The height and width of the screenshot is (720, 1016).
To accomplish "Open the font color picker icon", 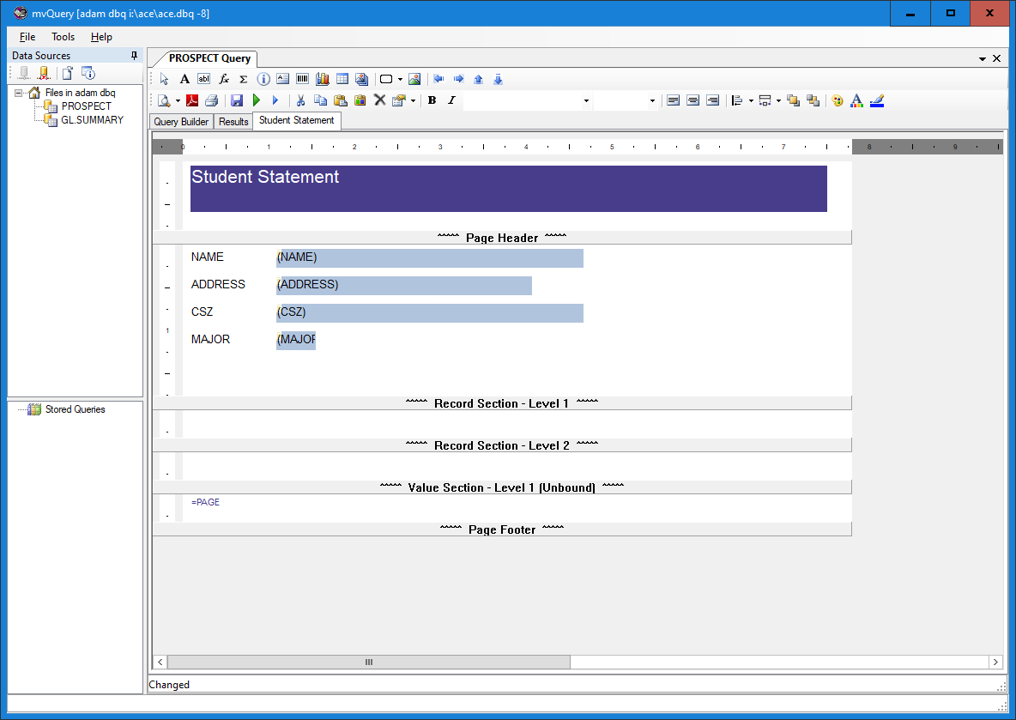I will click(x=857, y=101).
